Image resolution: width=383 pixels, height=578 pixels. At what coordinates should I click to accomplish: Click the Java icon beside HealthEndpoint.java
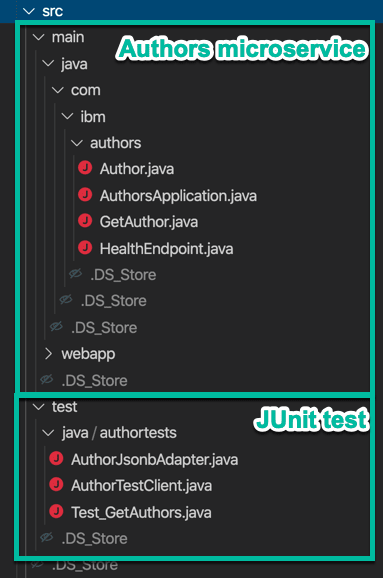tap(85, 248)
